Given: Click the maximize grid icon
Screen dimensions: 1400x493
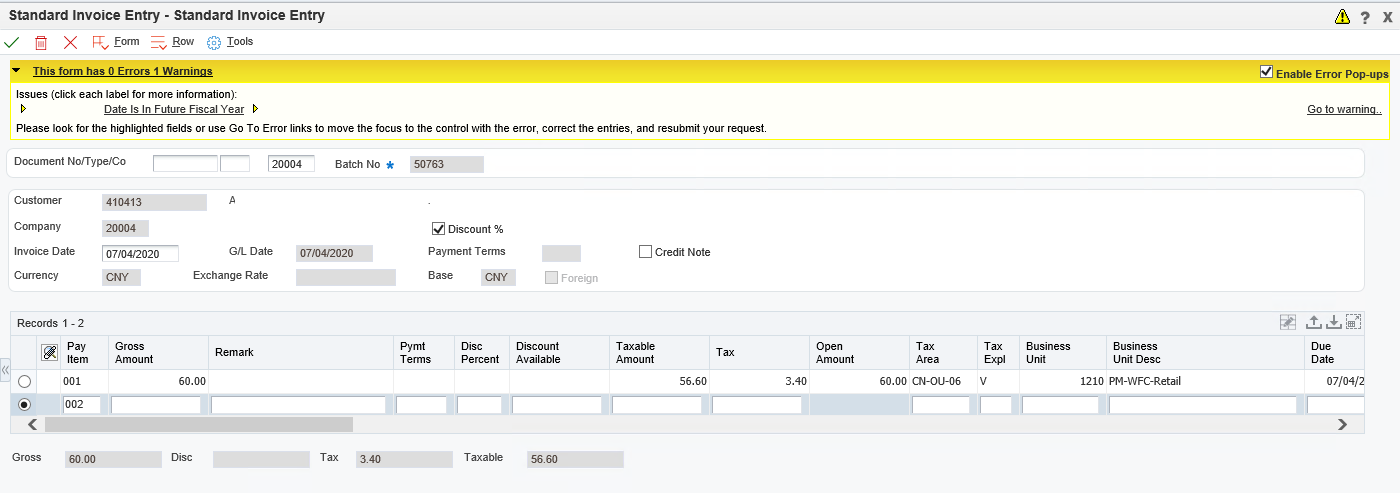Looking at the screenshot, I should click(x=1353, y=322).
